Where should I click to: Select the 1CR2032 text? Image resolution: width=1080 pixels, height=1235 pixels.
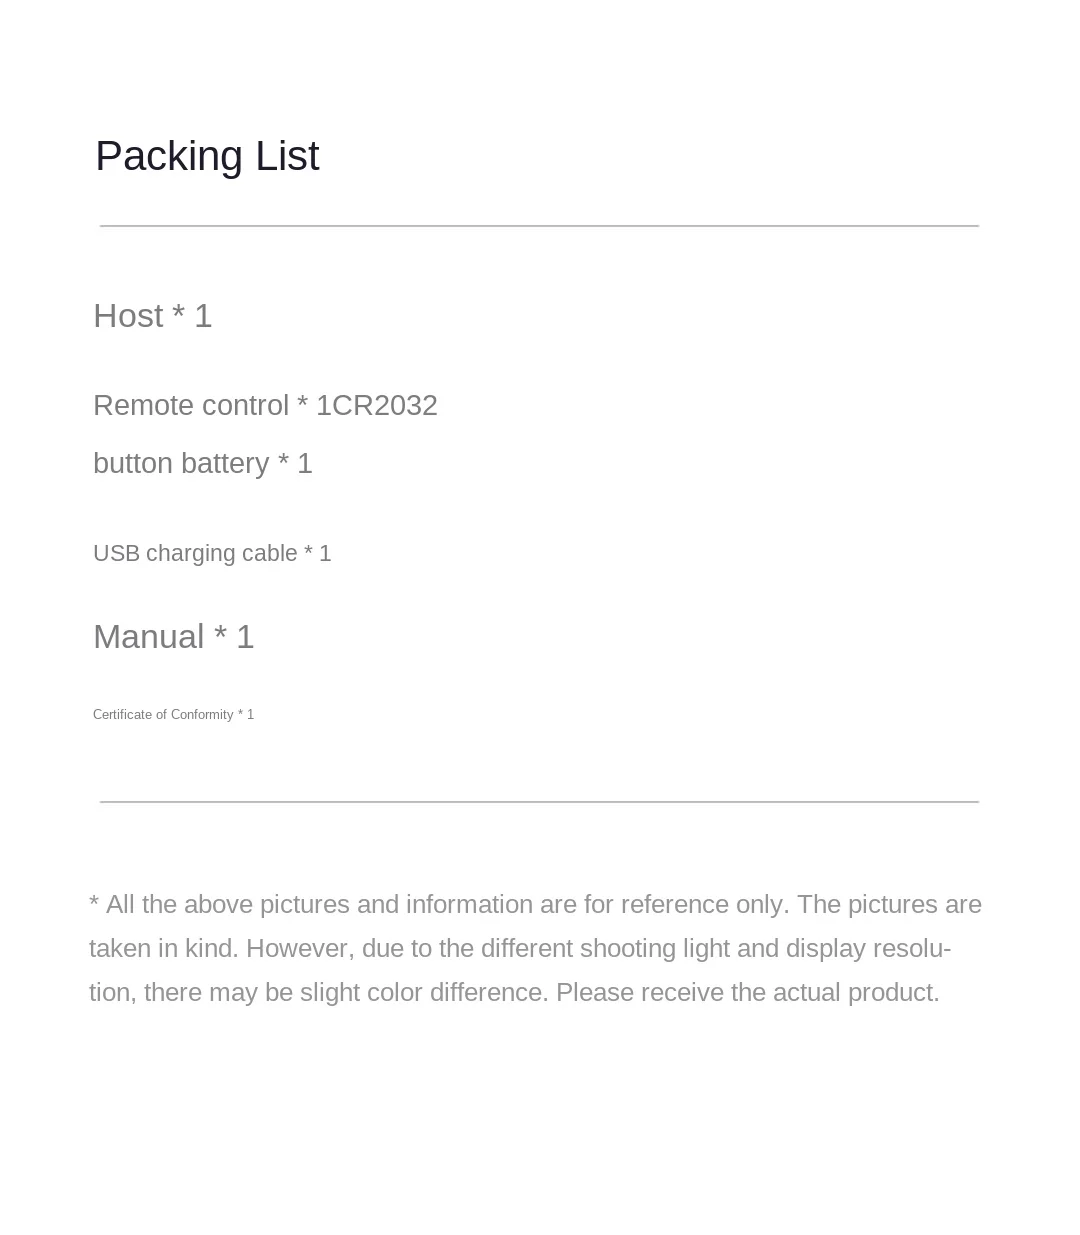point(377,405)
